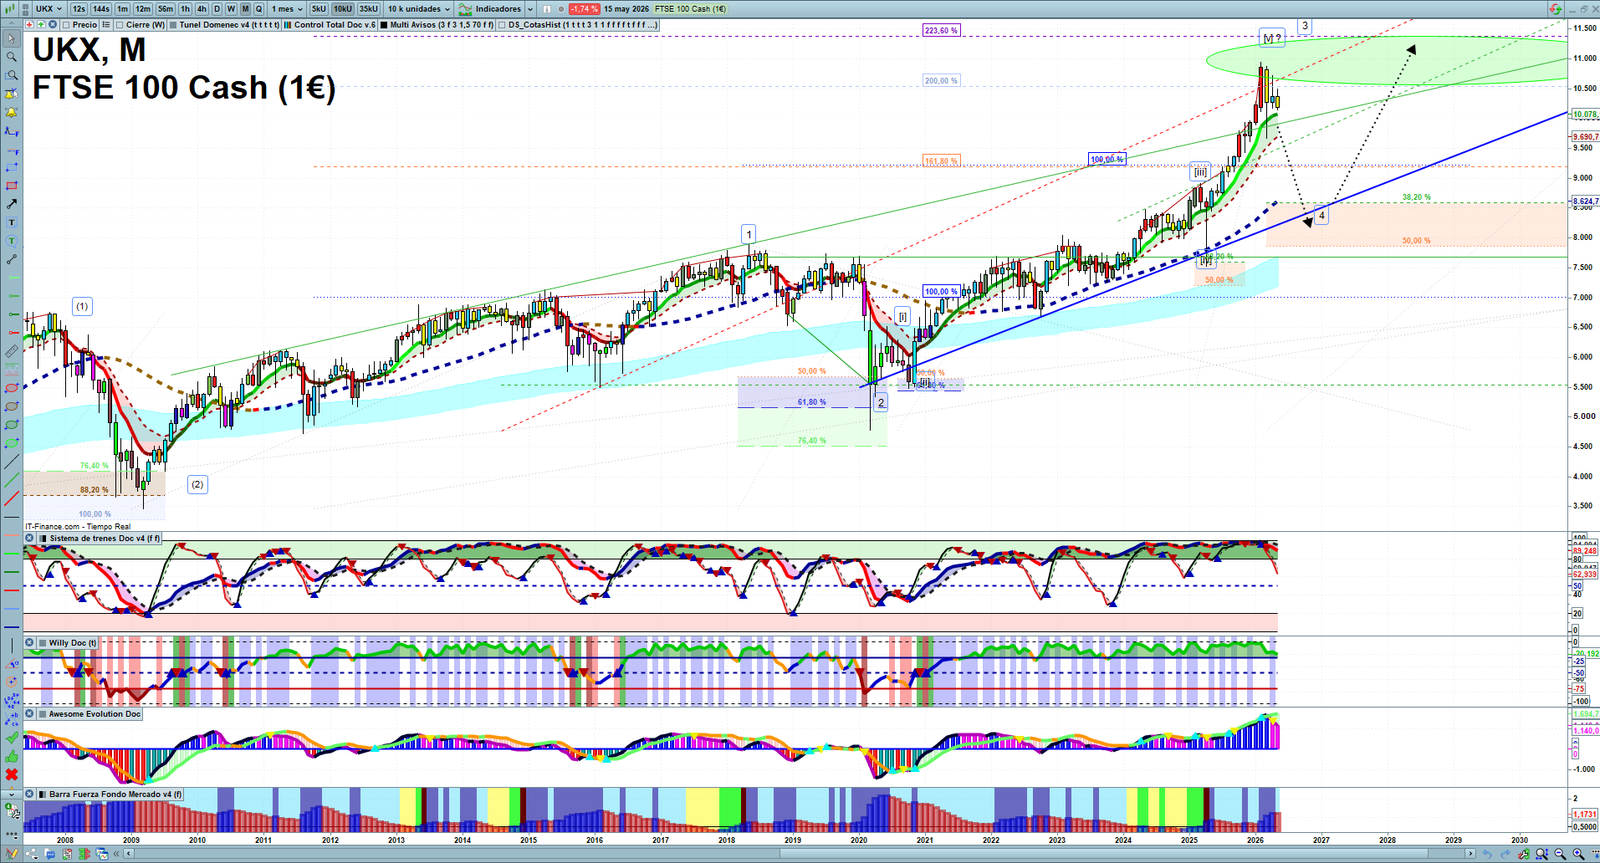Select the 12m timeframe button

(143, 9)
